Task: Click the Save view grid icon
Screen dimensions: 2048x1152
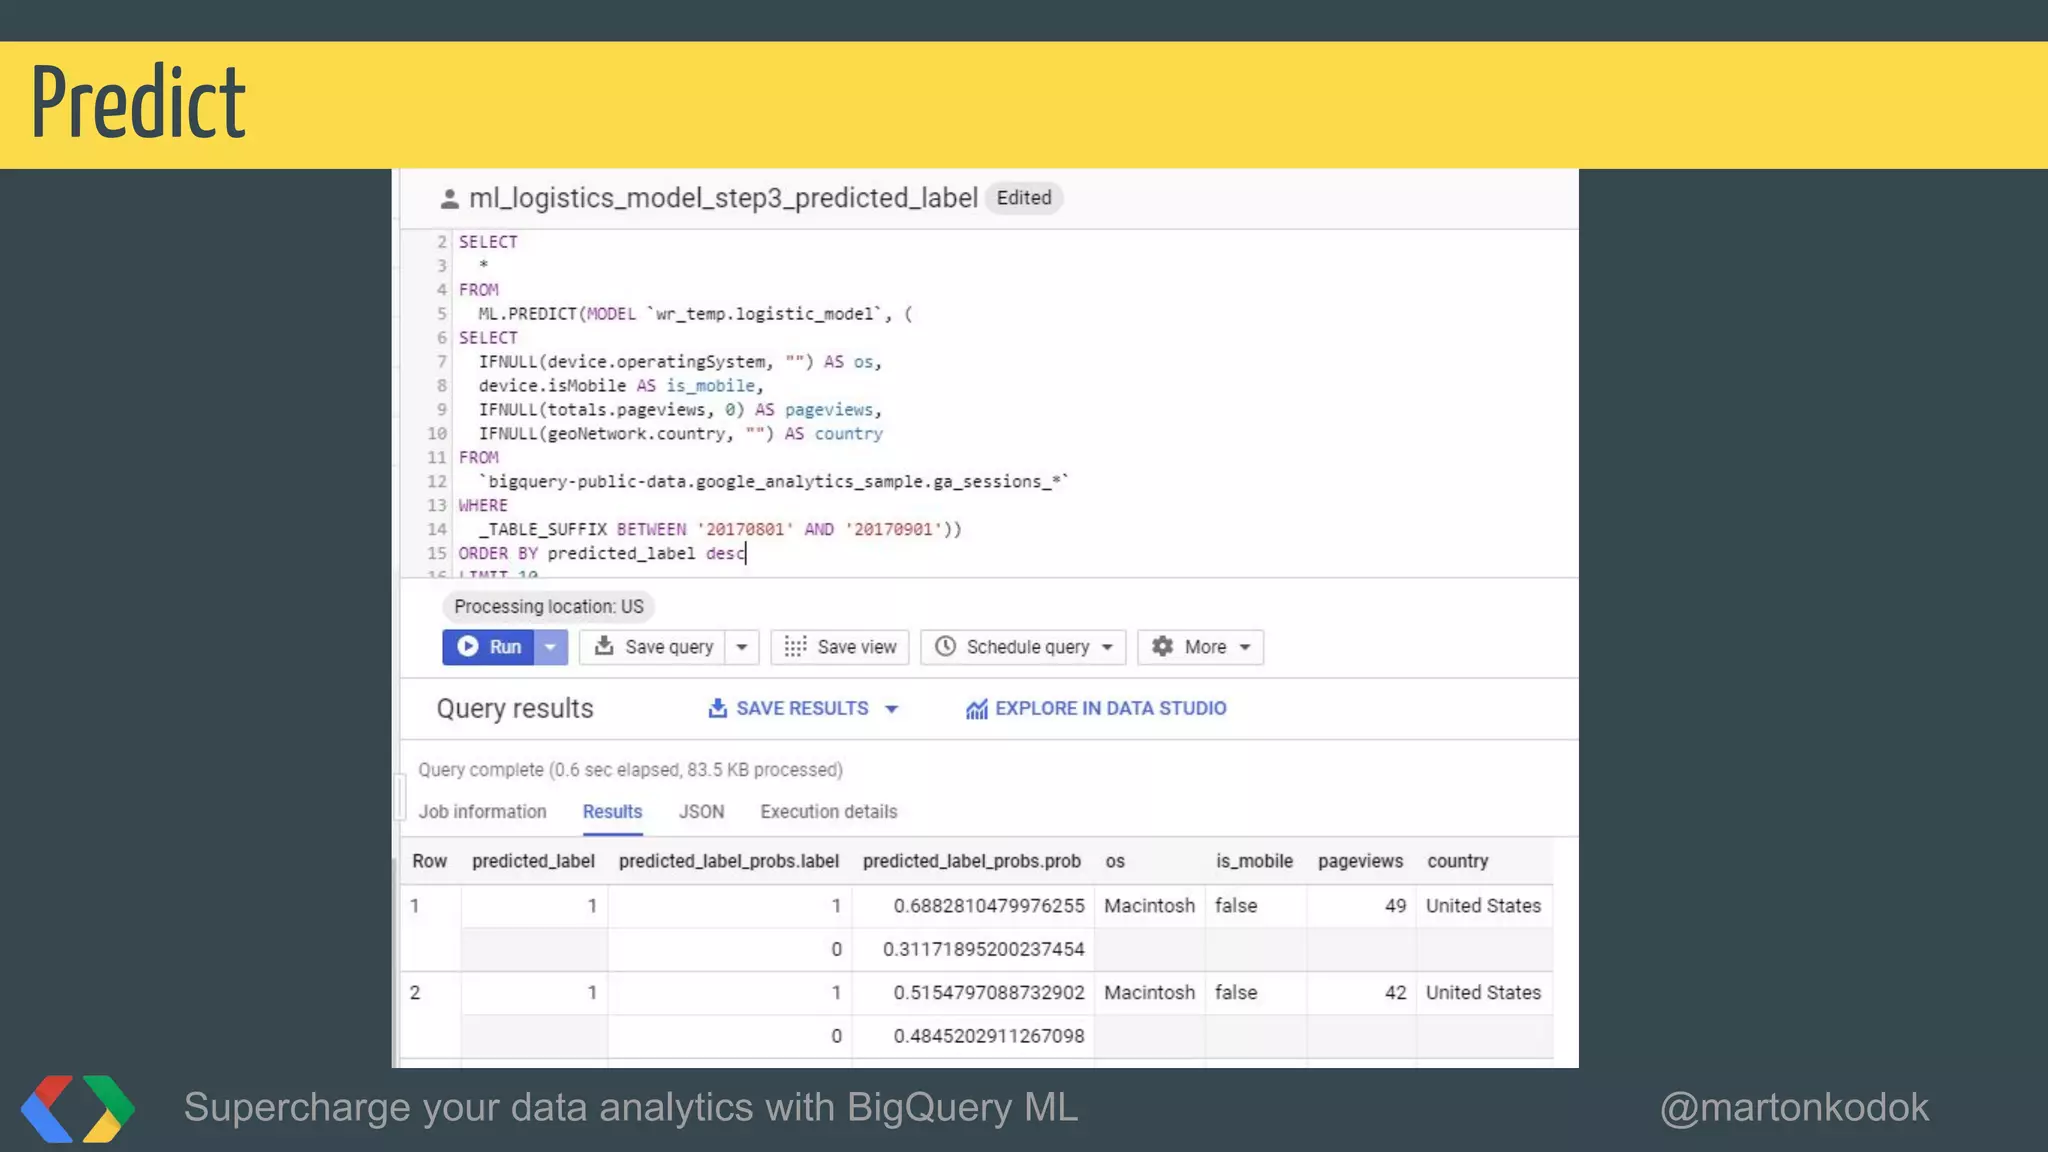Action: (x=795, y=647)
